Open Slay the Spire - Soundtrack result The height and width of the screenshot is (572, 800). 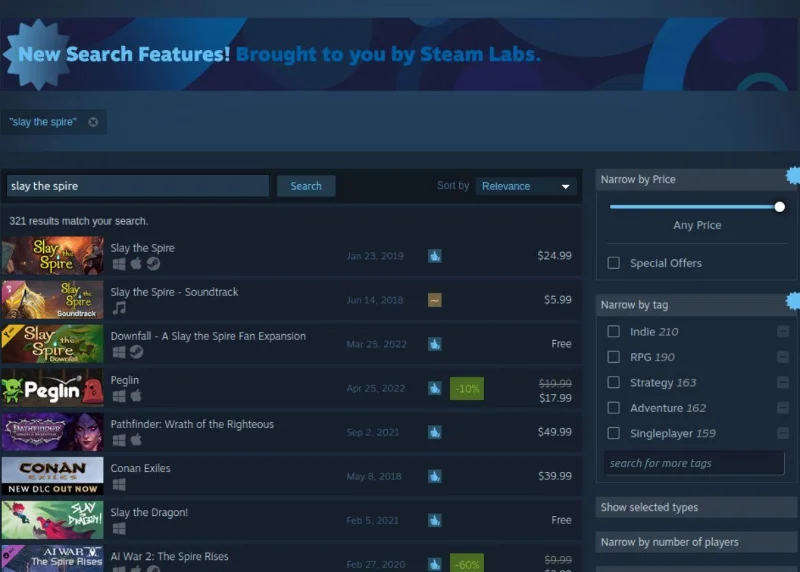click(x=291, y=300)
